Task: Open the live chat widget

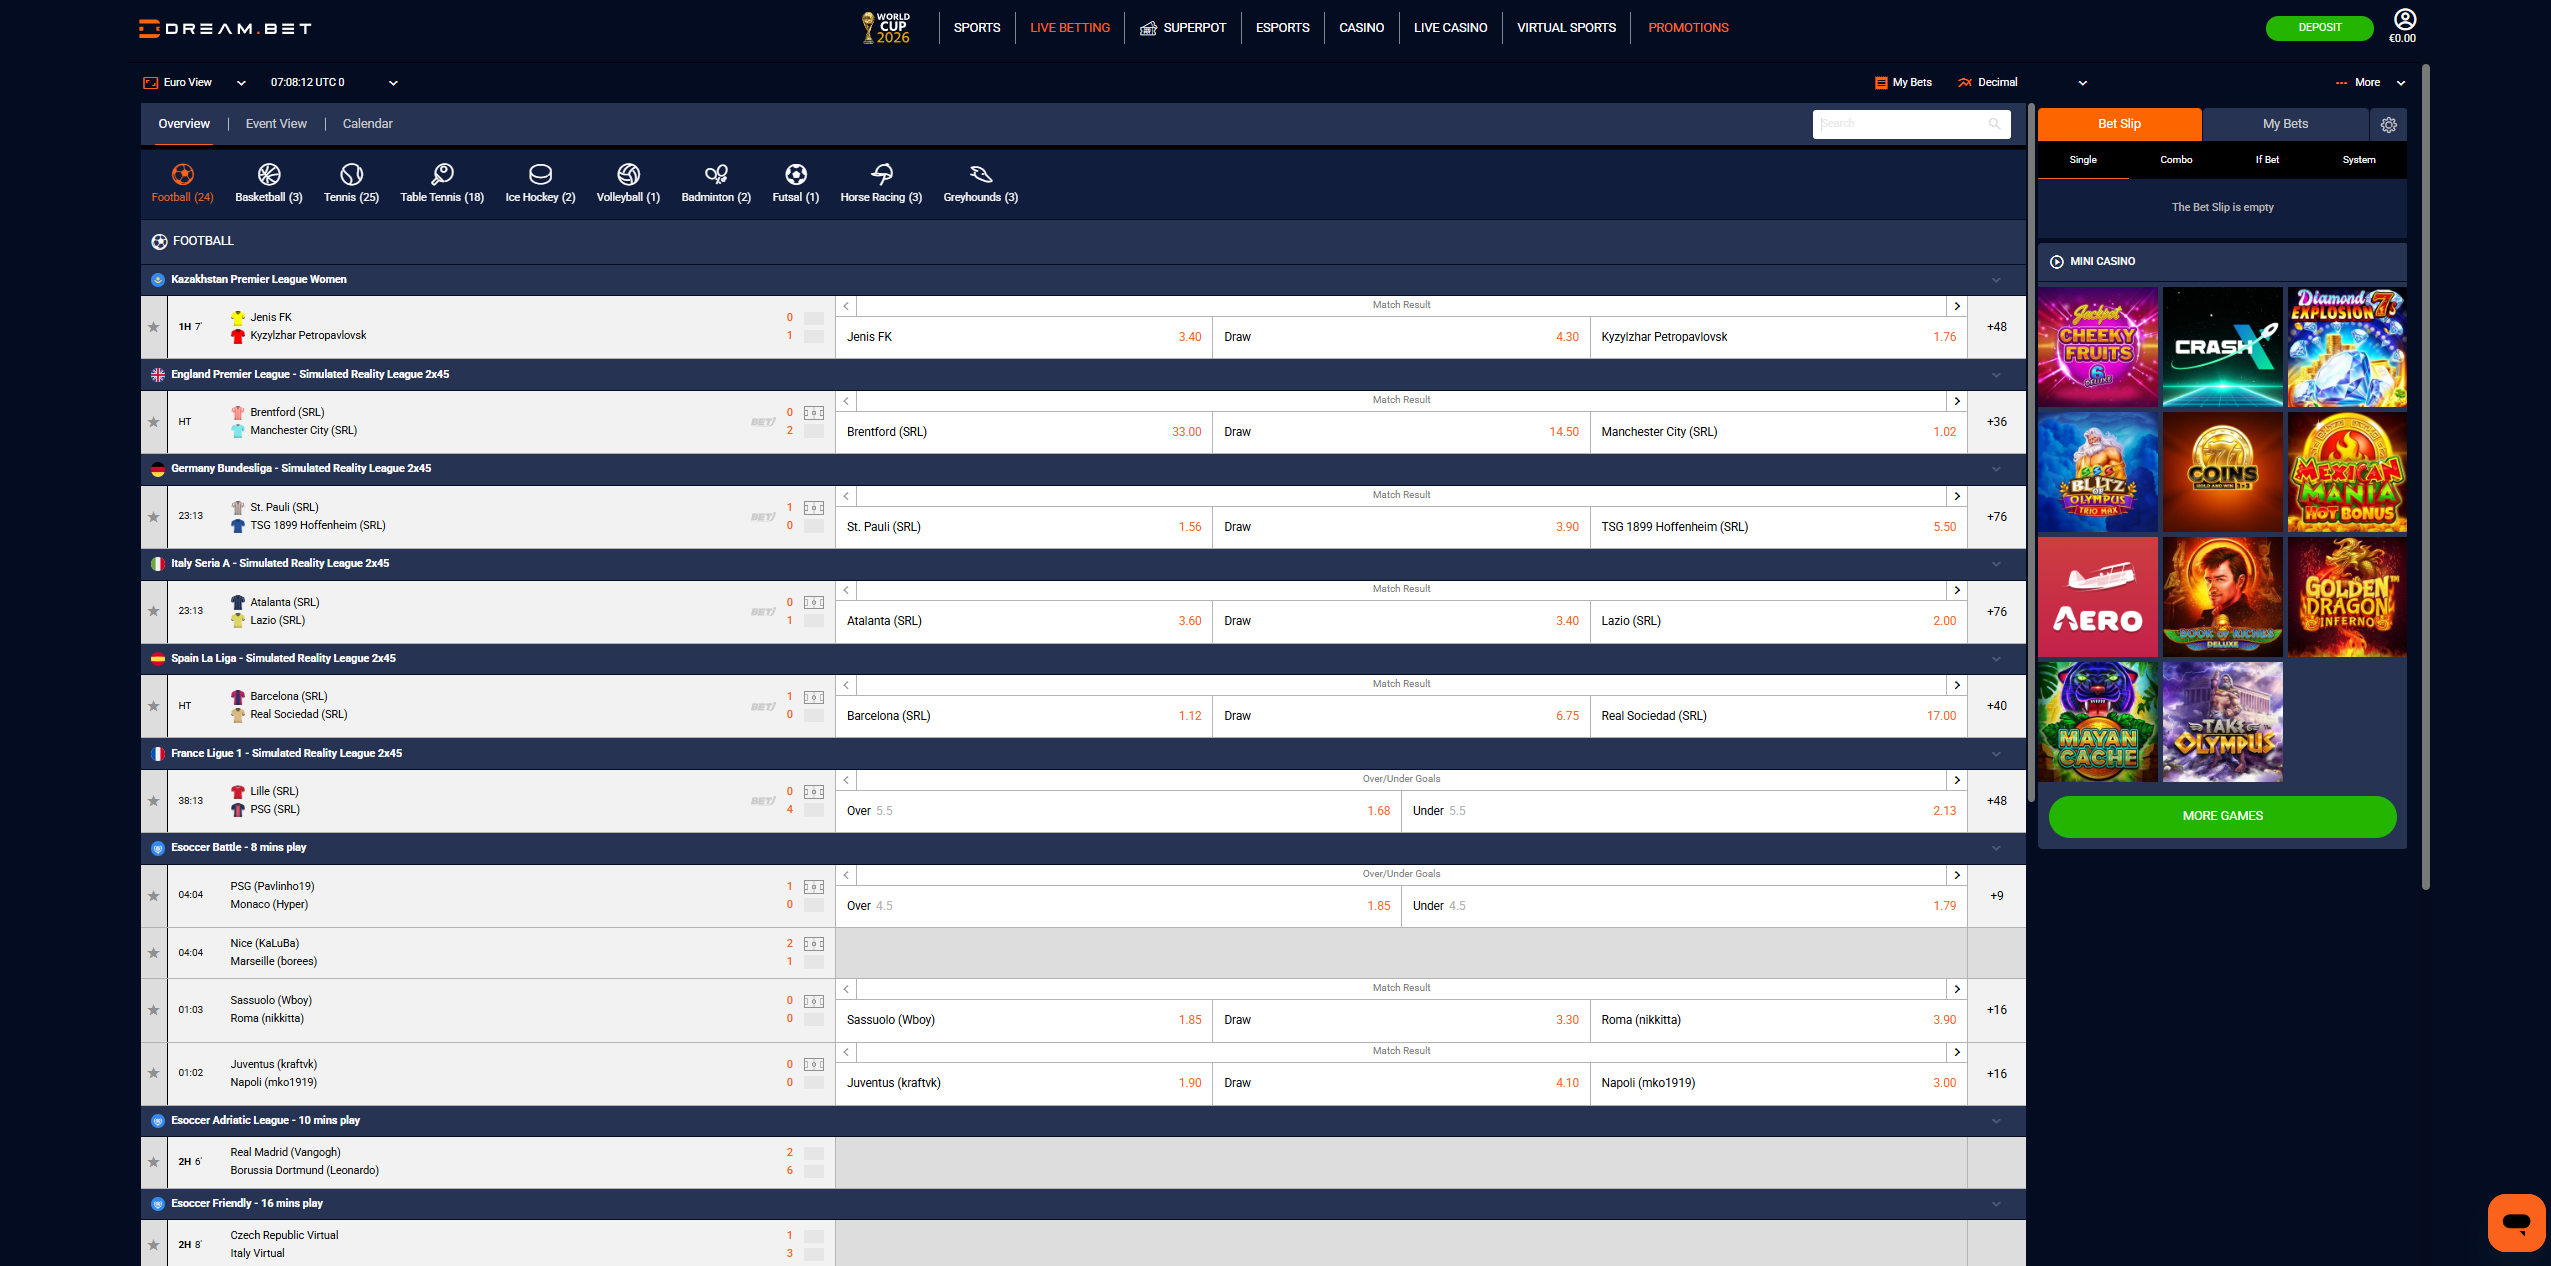Action: 2516,1222
